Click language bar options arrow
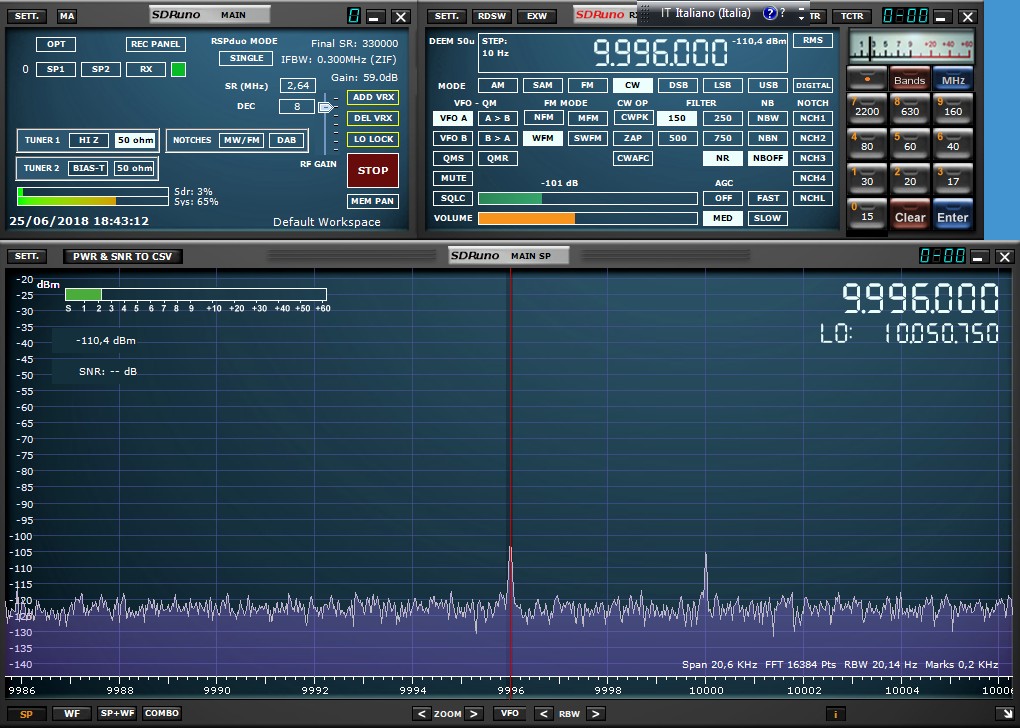This screenshot has width=1020, height=728. (801, 16)
